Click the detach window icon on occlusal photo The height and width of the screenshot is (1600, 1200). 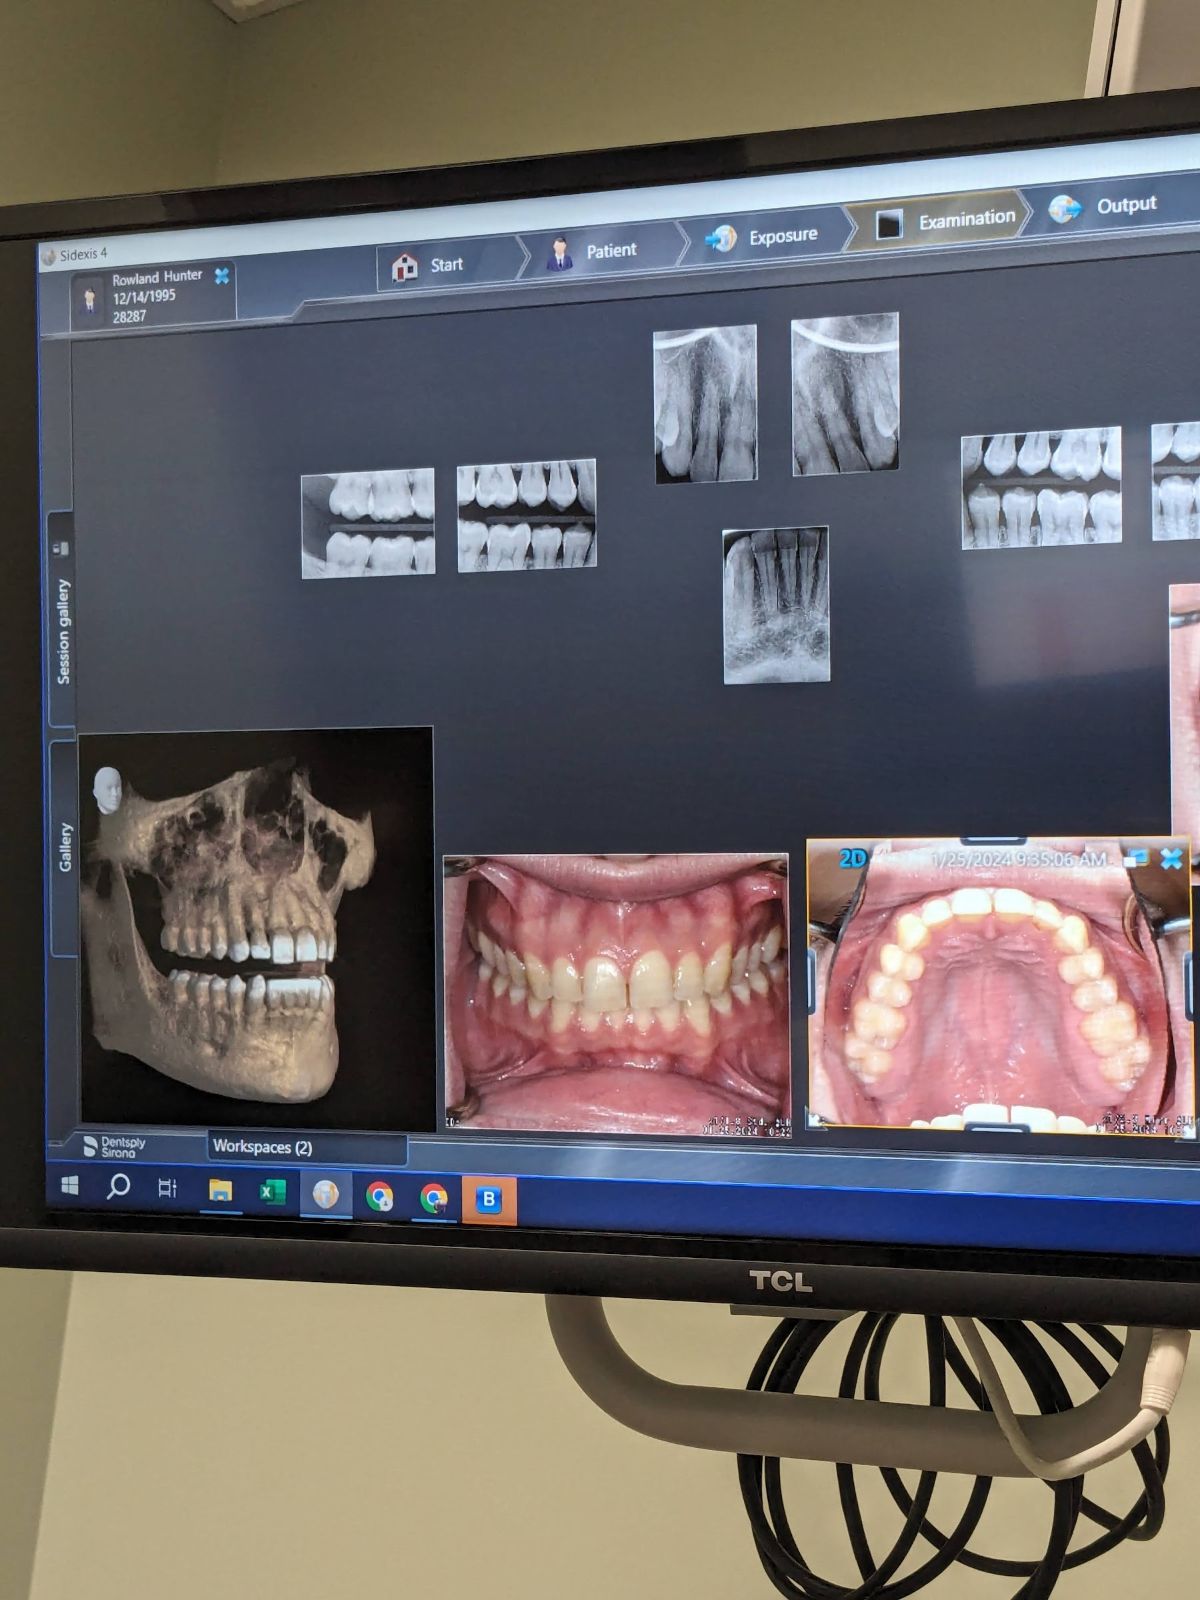click(x=1135, y=858)
